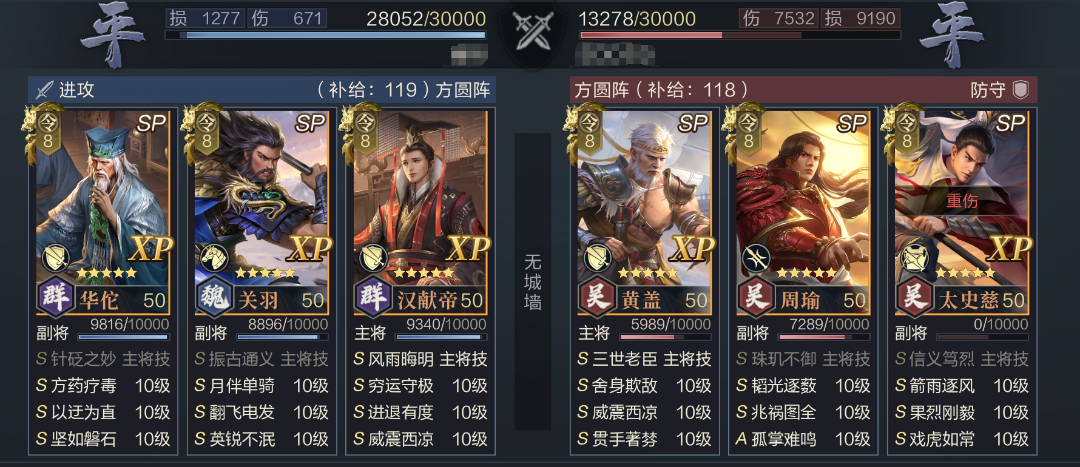This screenshot has width=1080, height=467.
Task: Click 关羽's cavalry horse troop icon
Action: (x=214, y=258)
